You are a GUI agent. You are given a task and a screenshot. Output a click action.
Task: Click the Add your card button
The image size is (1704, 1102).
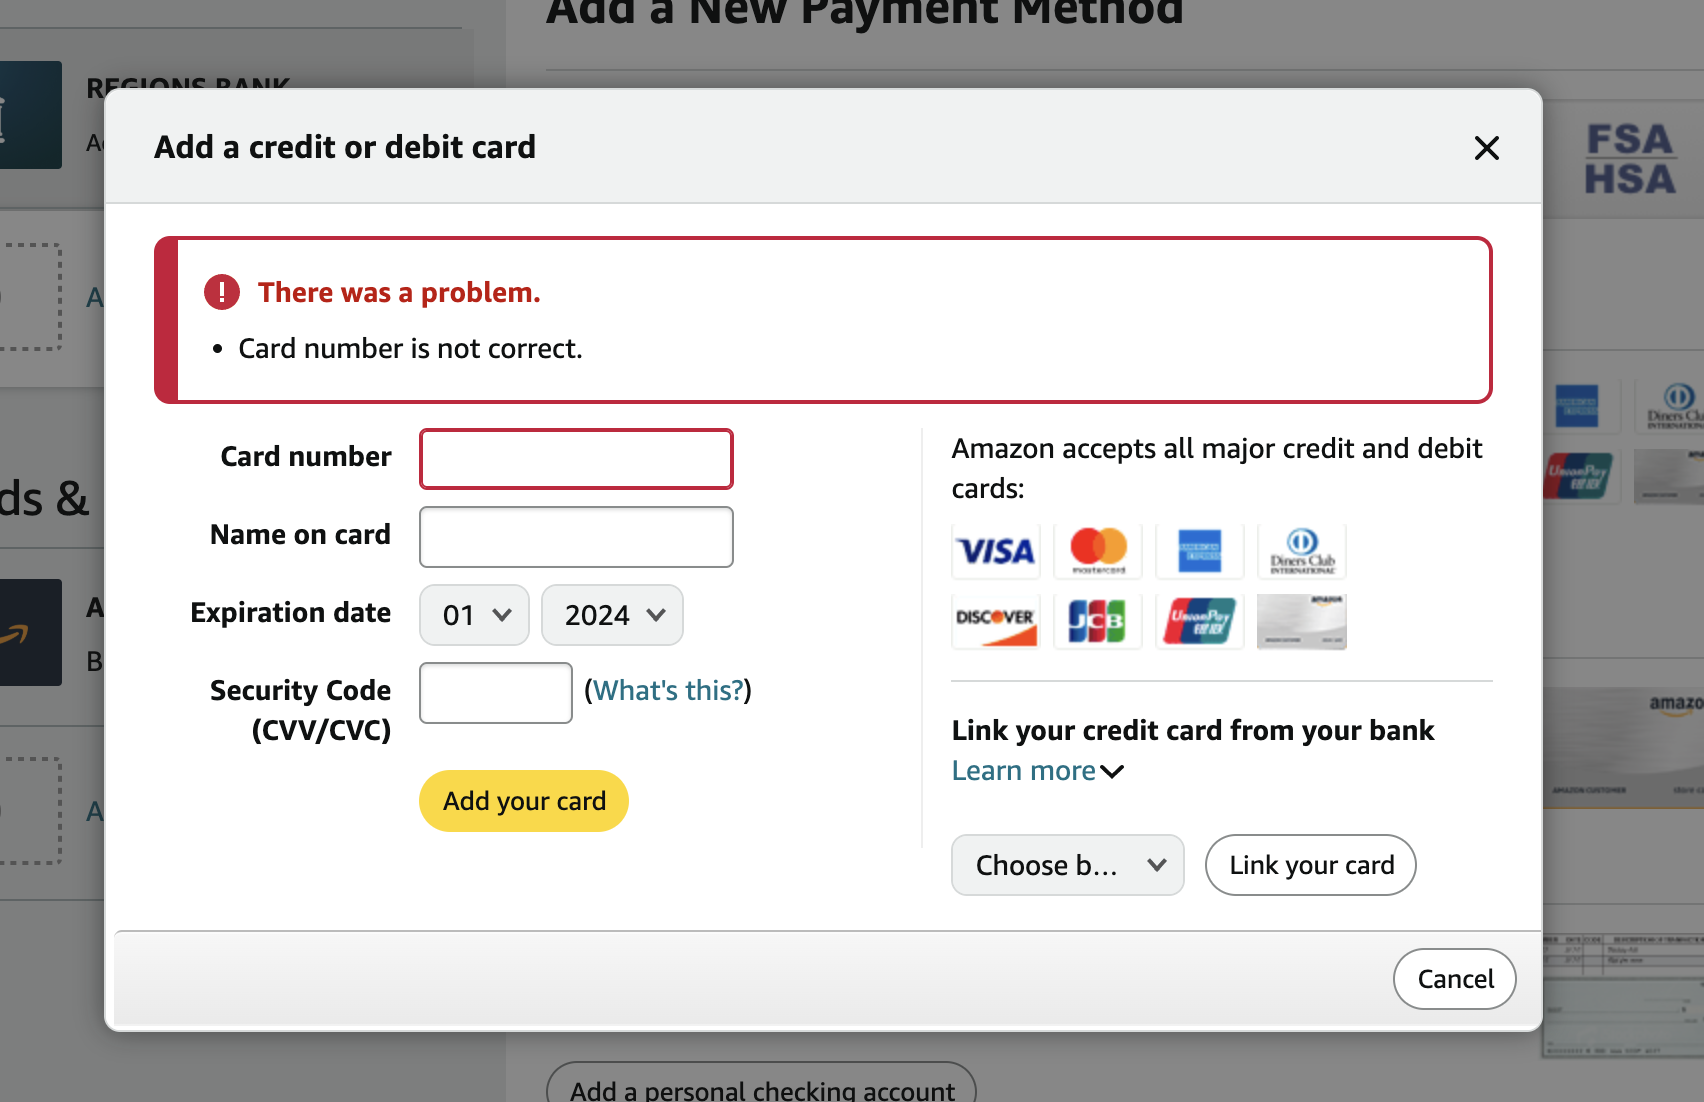point(524,801)
